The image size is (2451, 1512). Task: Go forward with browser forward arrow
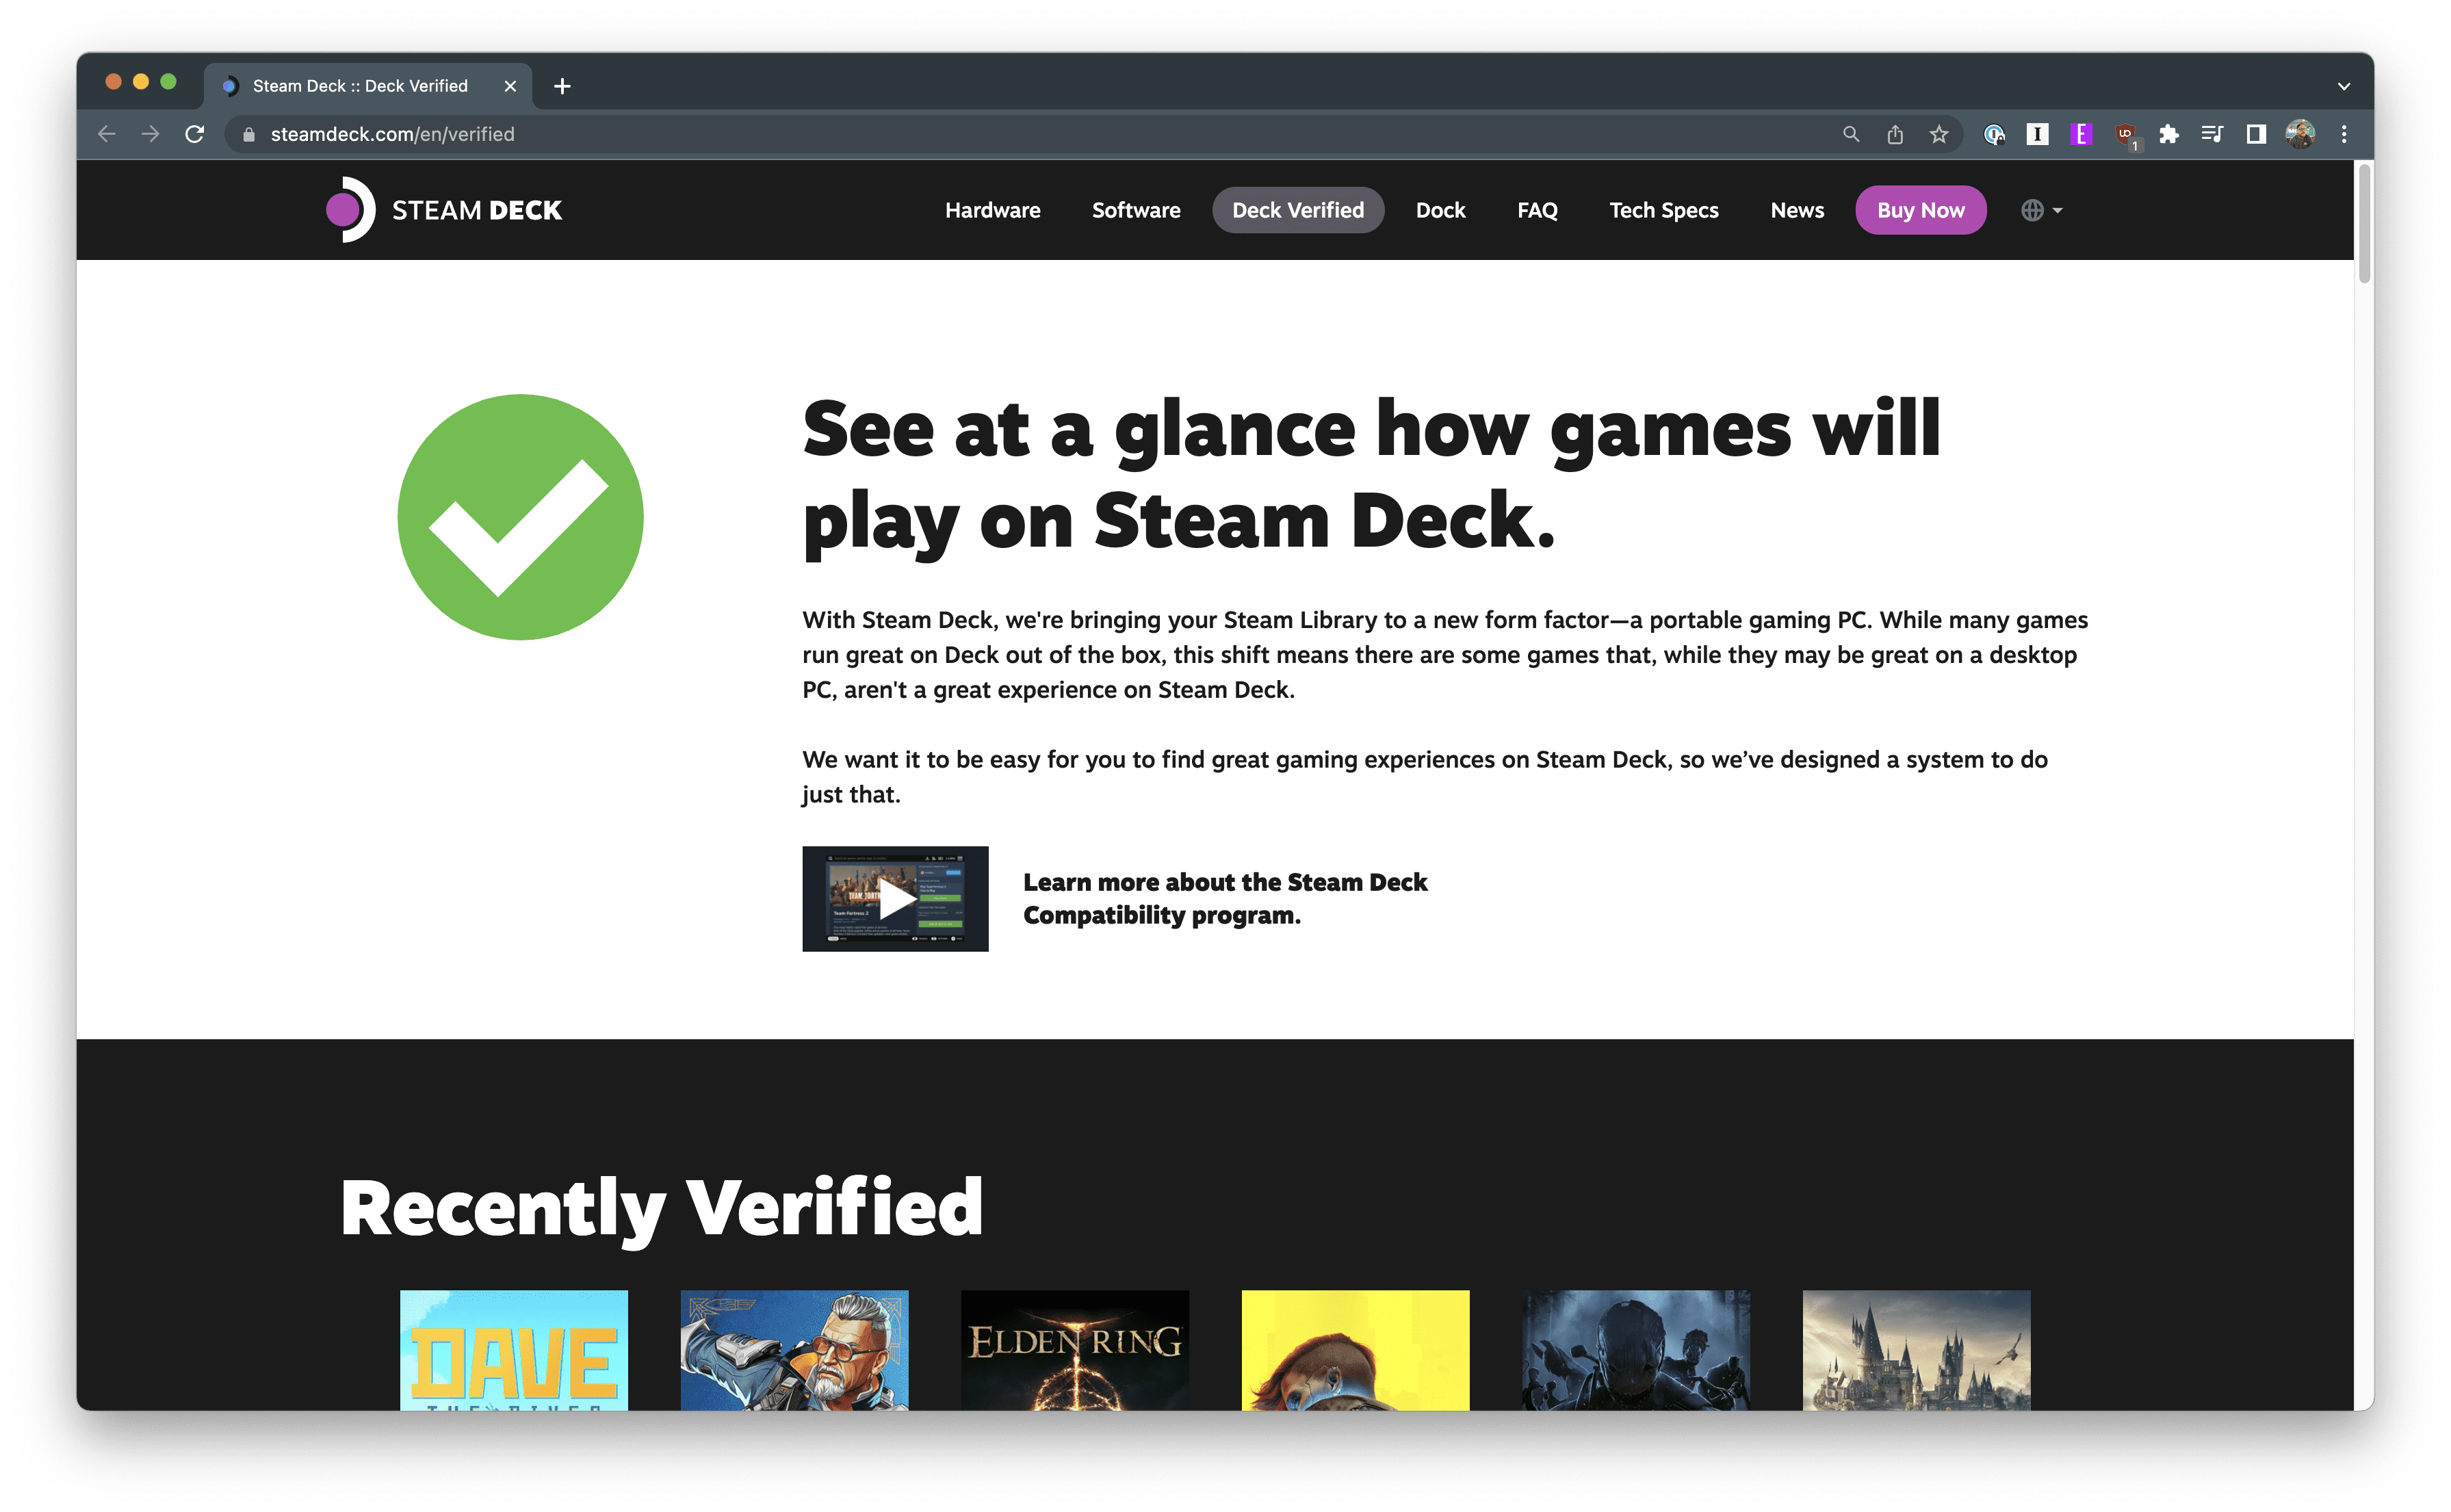[151, 134]
